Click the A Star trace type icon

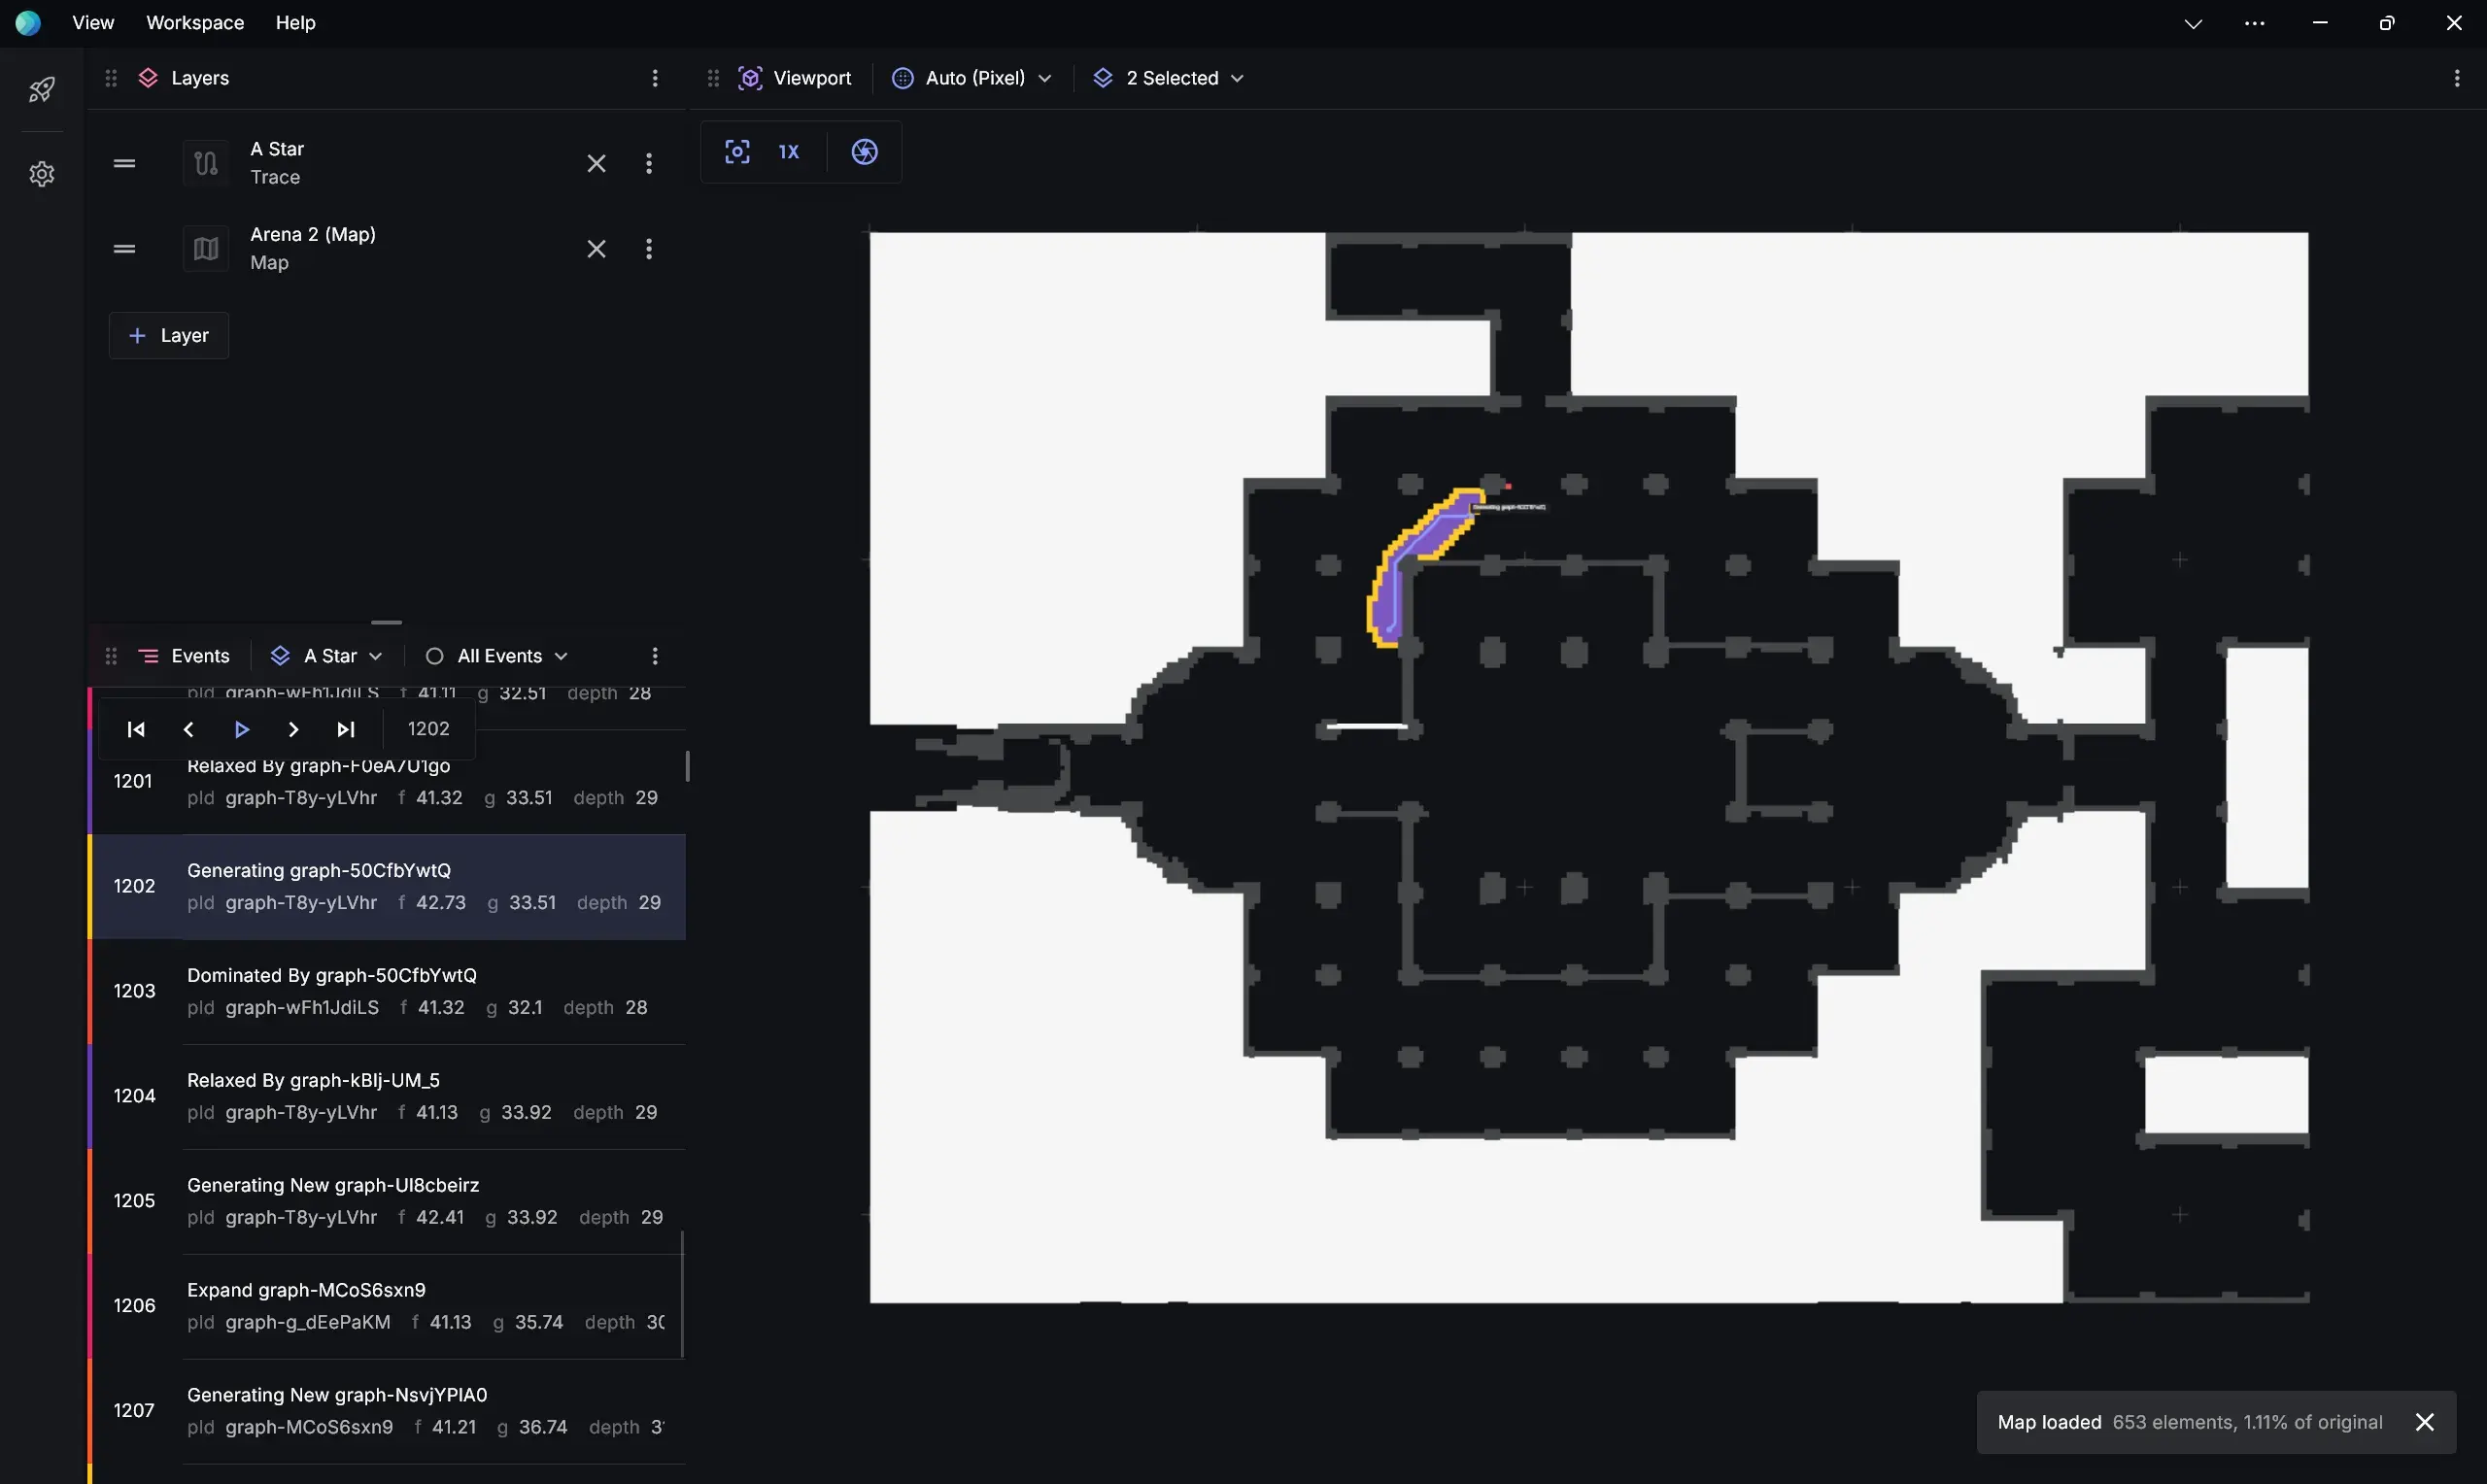click(206, 163)
